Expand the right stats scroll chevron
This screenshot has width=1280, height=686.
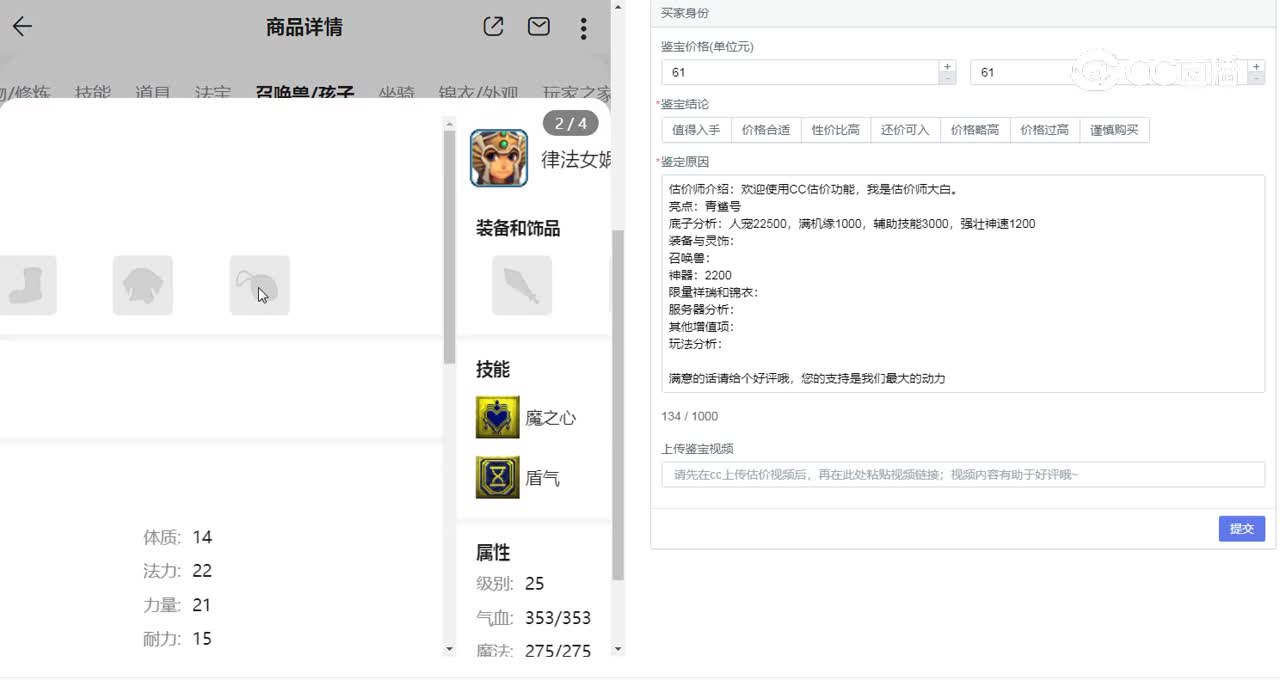618,650
